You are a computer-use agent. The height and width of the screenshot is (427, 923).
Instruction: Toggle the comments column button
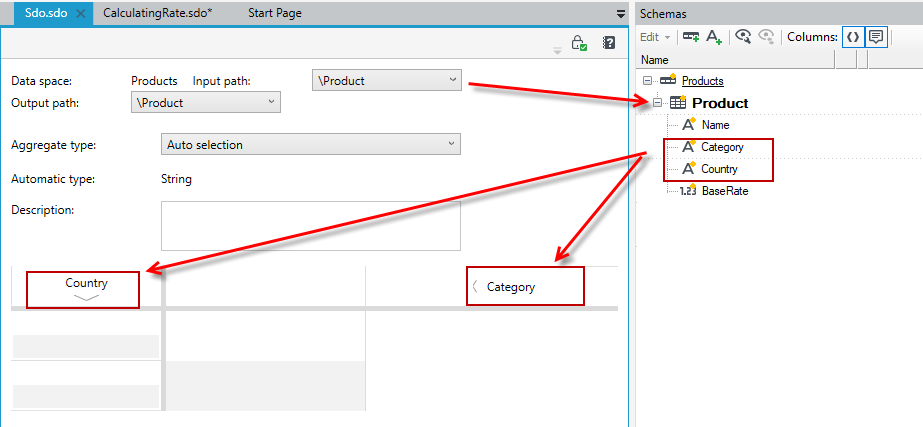click(x=876, y=37)
